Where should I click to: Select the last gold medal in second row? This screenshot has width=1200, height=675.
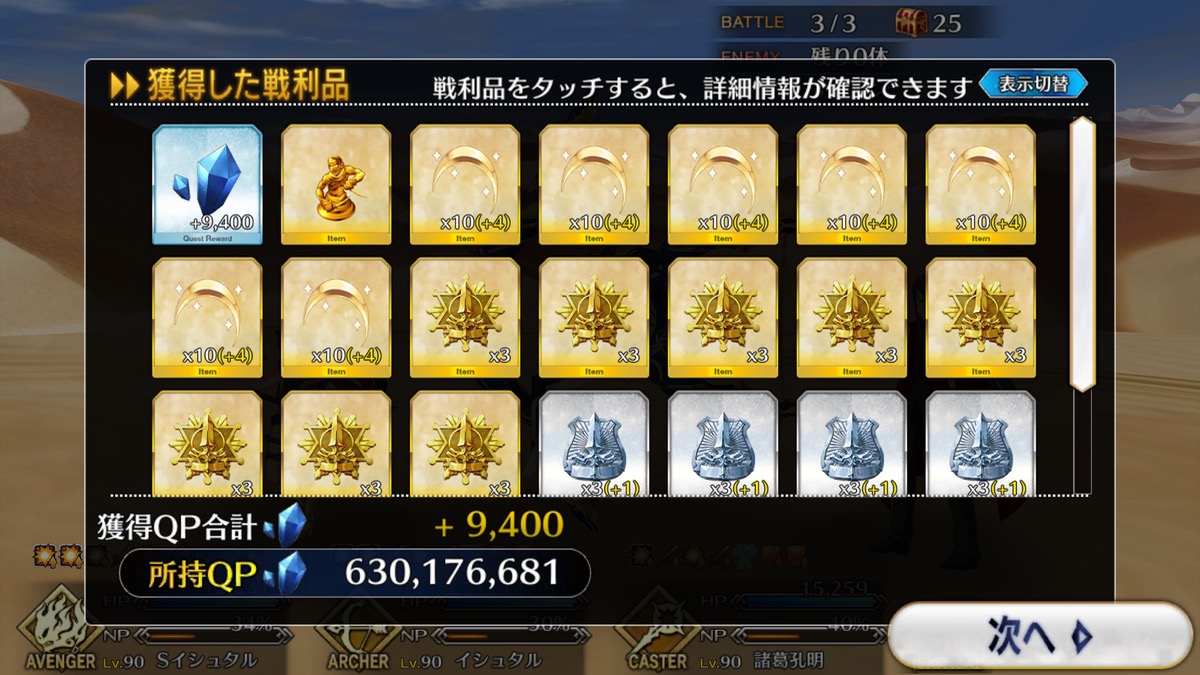pos(981,318)
